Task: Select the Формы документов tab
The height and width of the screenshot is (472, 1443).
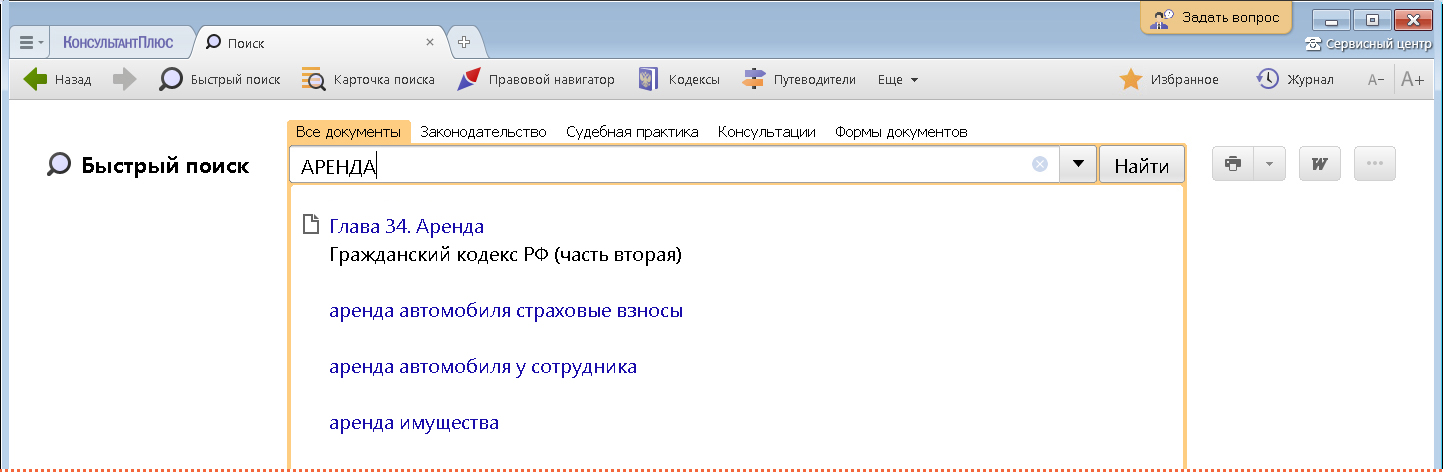Action: (901, 132)
